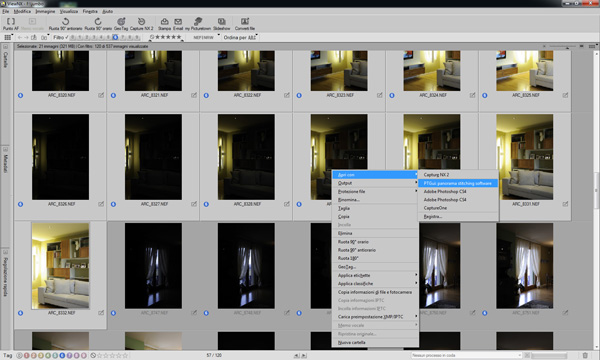The width and height of the screenshot is (600, 360).
Task: Start the Slideshow from toolbar
Action: tap(222, 24)
